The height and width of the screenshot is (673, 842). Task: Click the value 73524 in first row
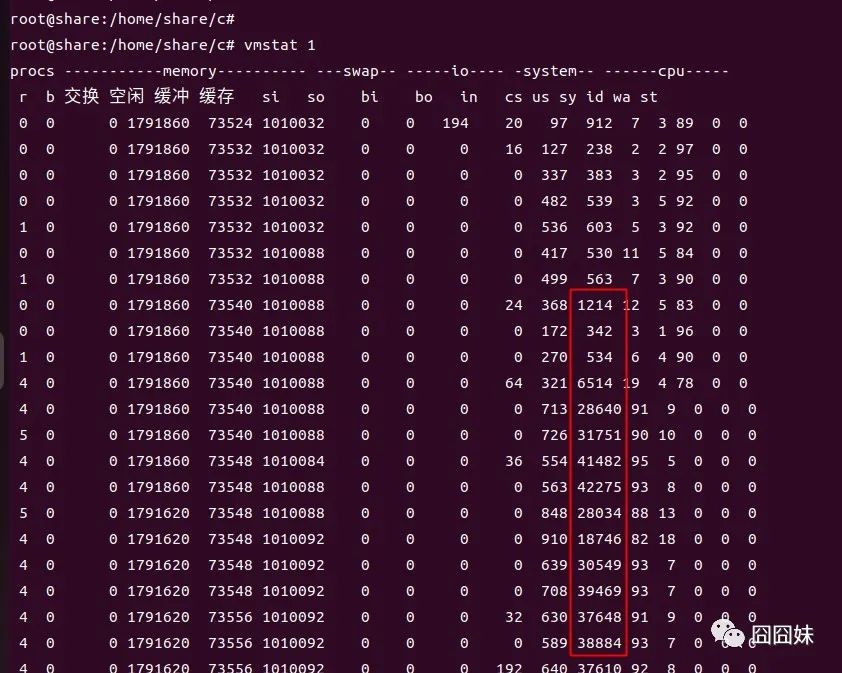[x=230, y=123]
